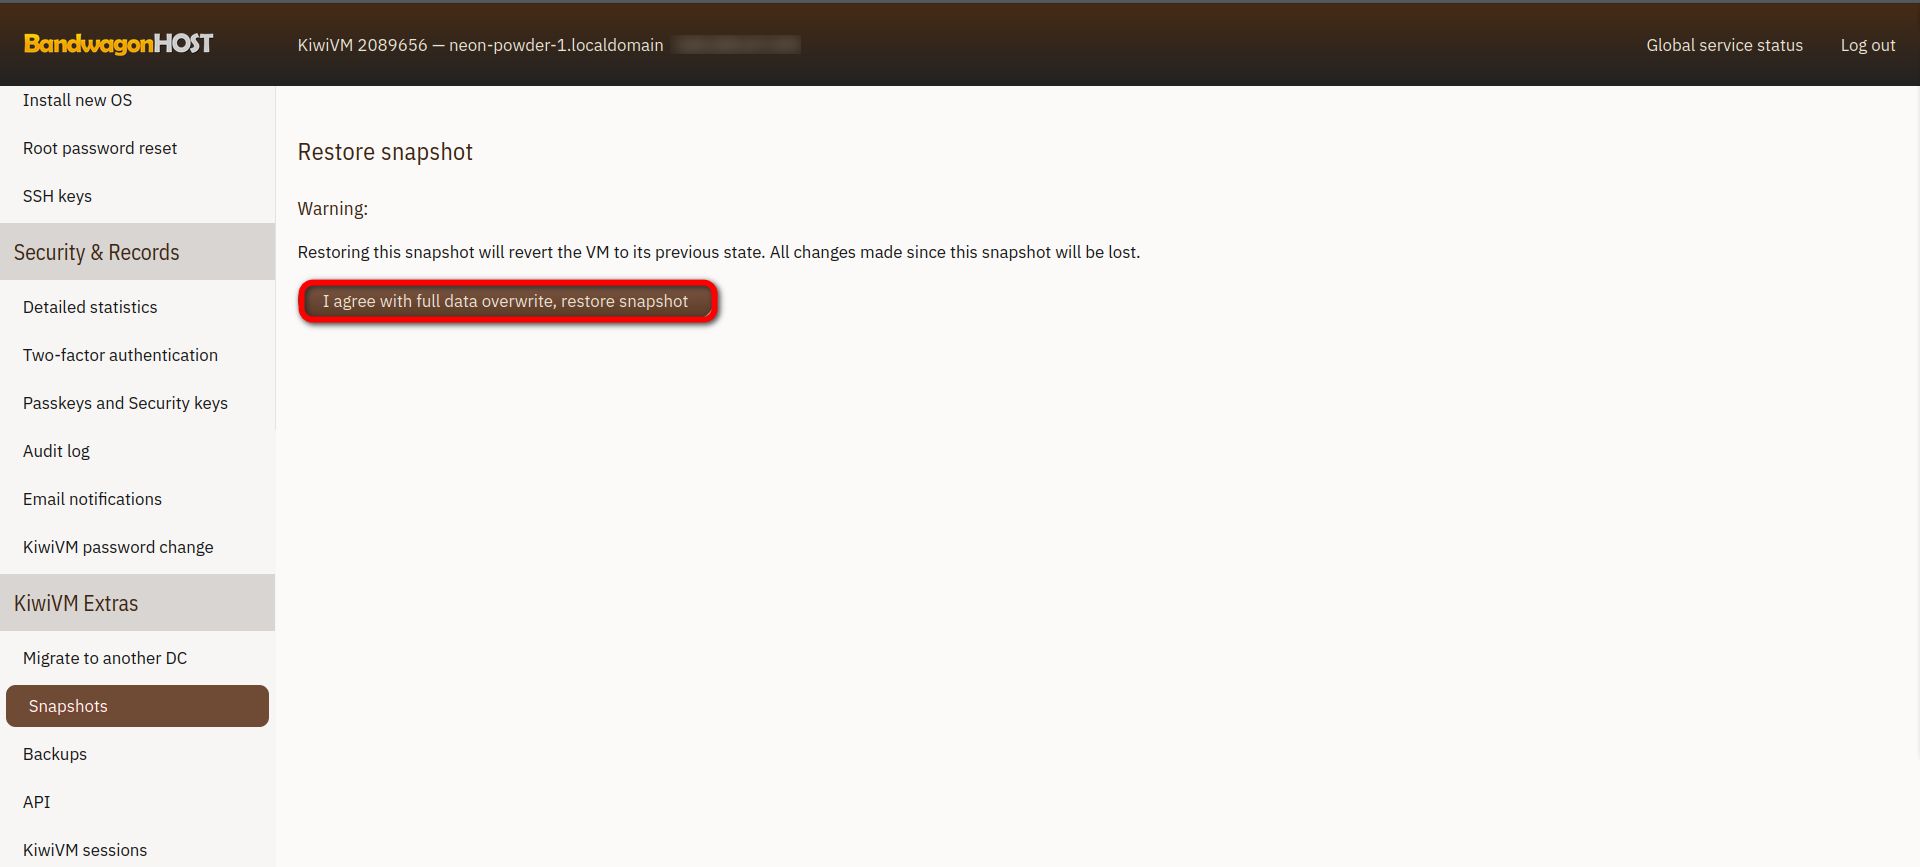View Detailed statistics

[x=90, y=307]
